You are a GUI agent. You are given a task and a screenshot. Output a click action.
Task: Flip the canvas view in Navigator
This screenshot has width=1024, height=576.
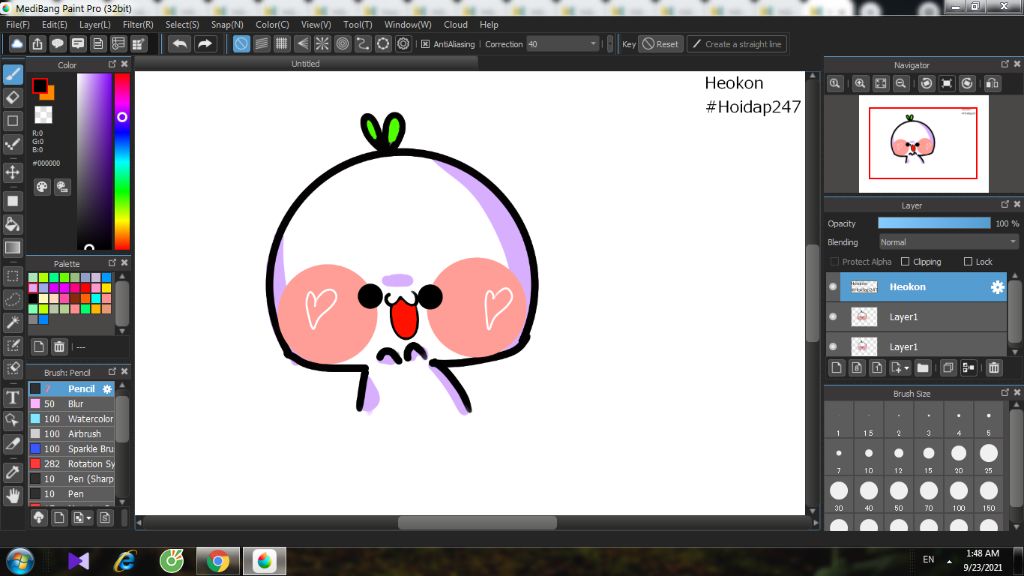pyautogui.click(x=992, y=84)
